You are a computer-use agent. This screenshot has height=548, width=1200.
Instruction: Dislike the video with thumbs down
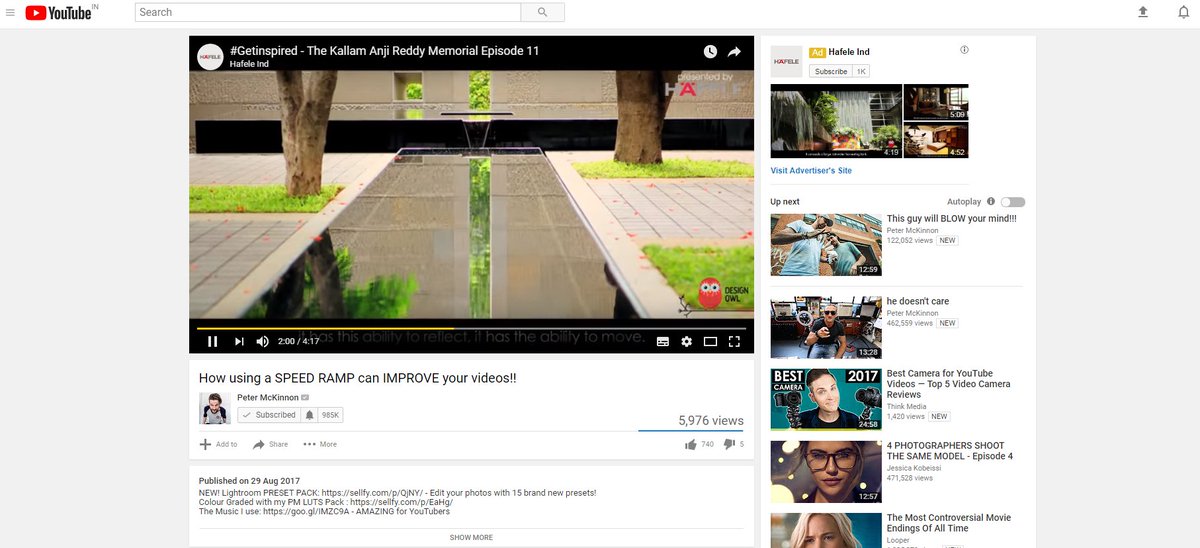point(729,444)
